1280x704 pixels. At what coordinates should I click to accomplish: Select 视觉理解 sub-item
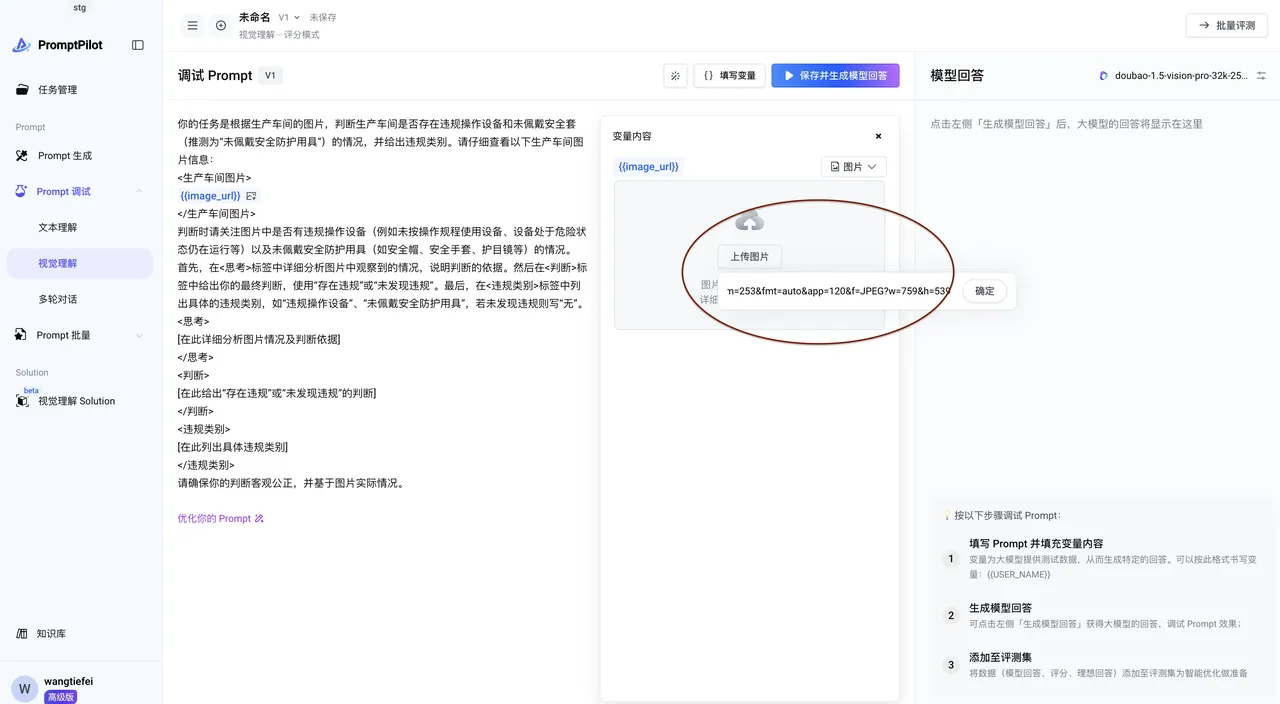pyautogui.click(x=80, y=263)
